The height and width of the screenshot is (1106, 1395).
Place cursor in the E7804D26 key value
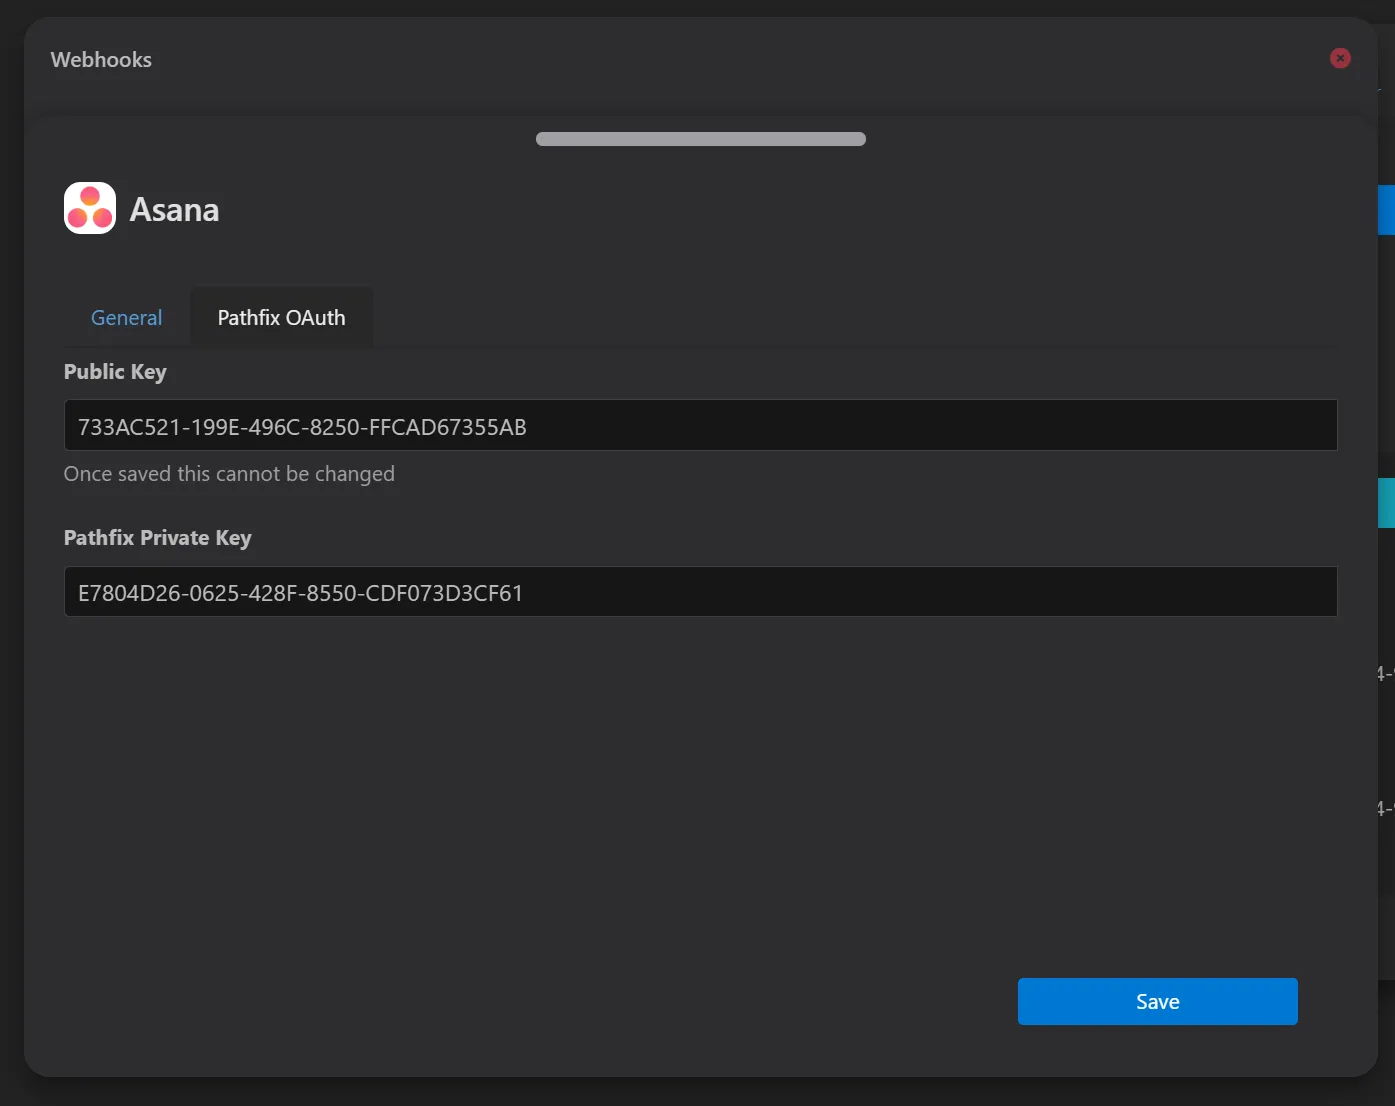300,593
